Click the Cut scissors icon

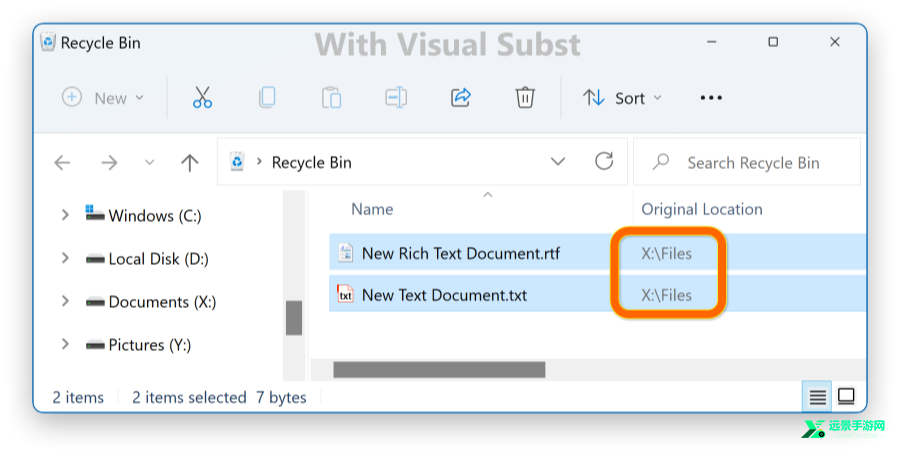(202, 98)
